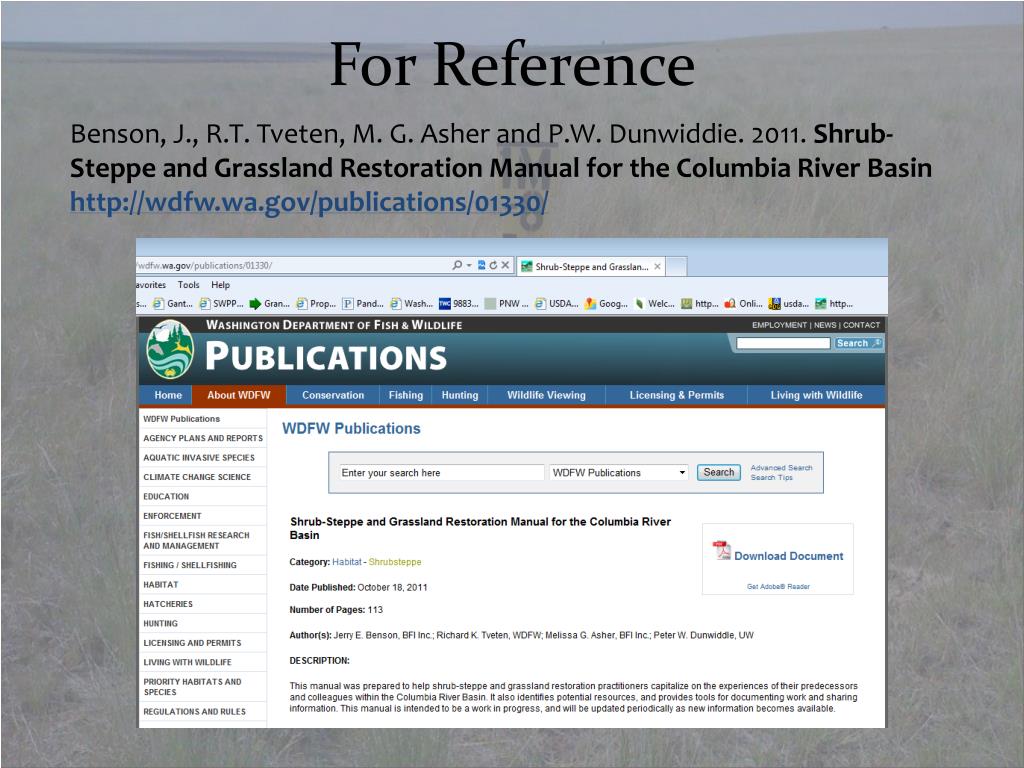Screen dimensions: 1024x768
Task: Open the Onli... favorites bookmark
Action: pyautogui.click(x=743, y=304)
